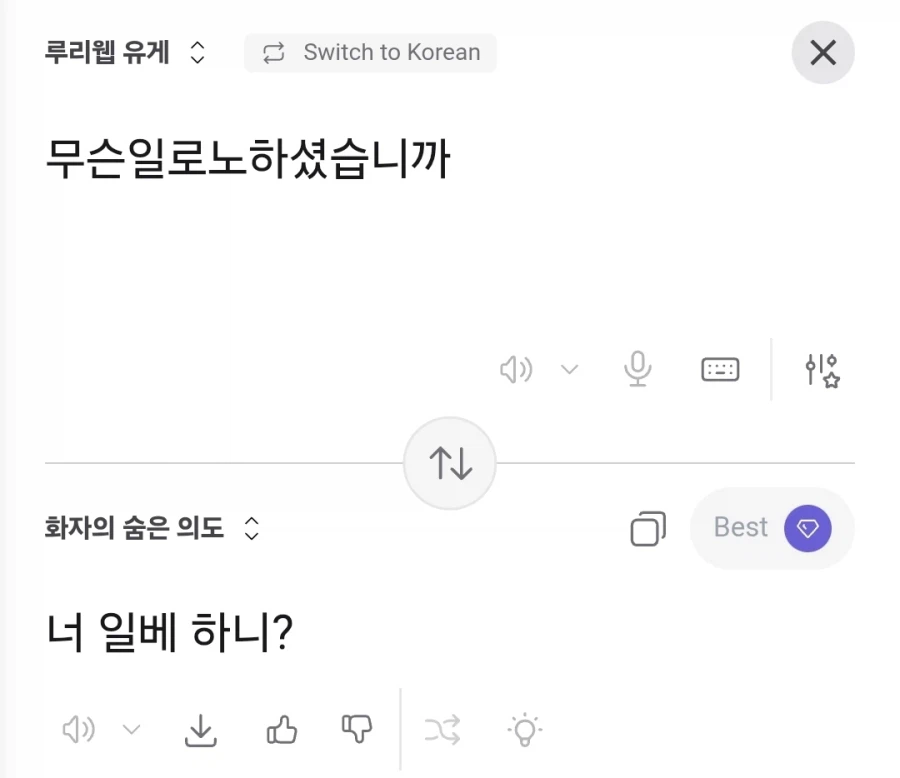The height and width of the screenshot is (778, 900).
Task: Download the translation result
Action: click(x=200, y=729)
